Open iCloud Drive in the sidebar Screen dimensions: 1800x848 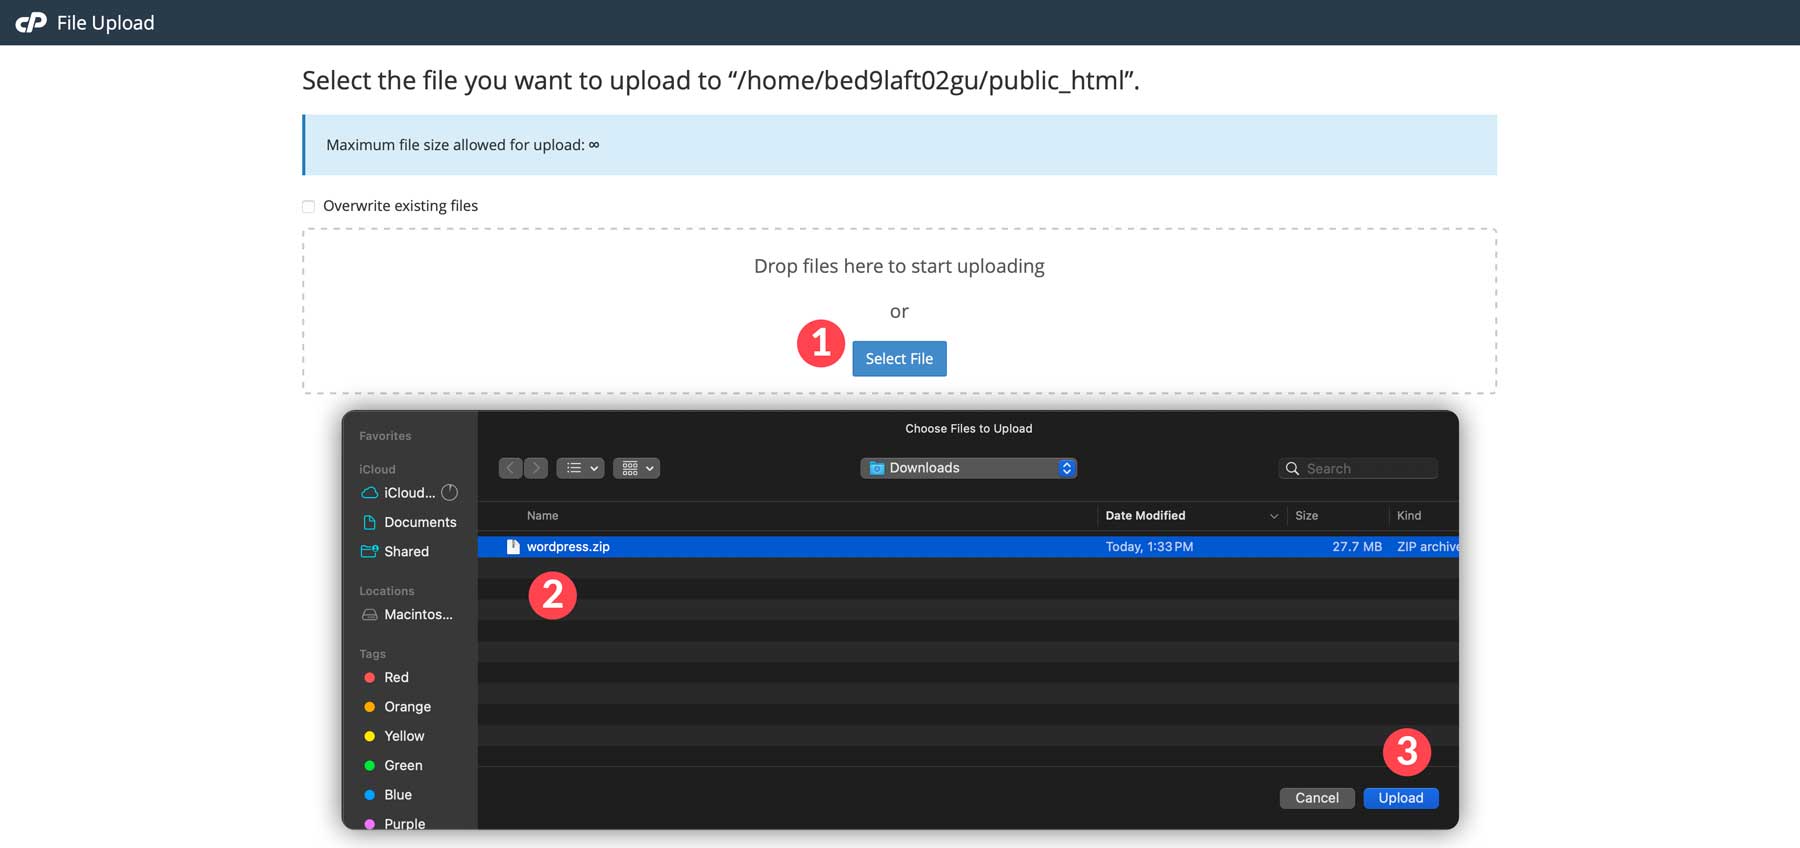click(x=409, y=492)
